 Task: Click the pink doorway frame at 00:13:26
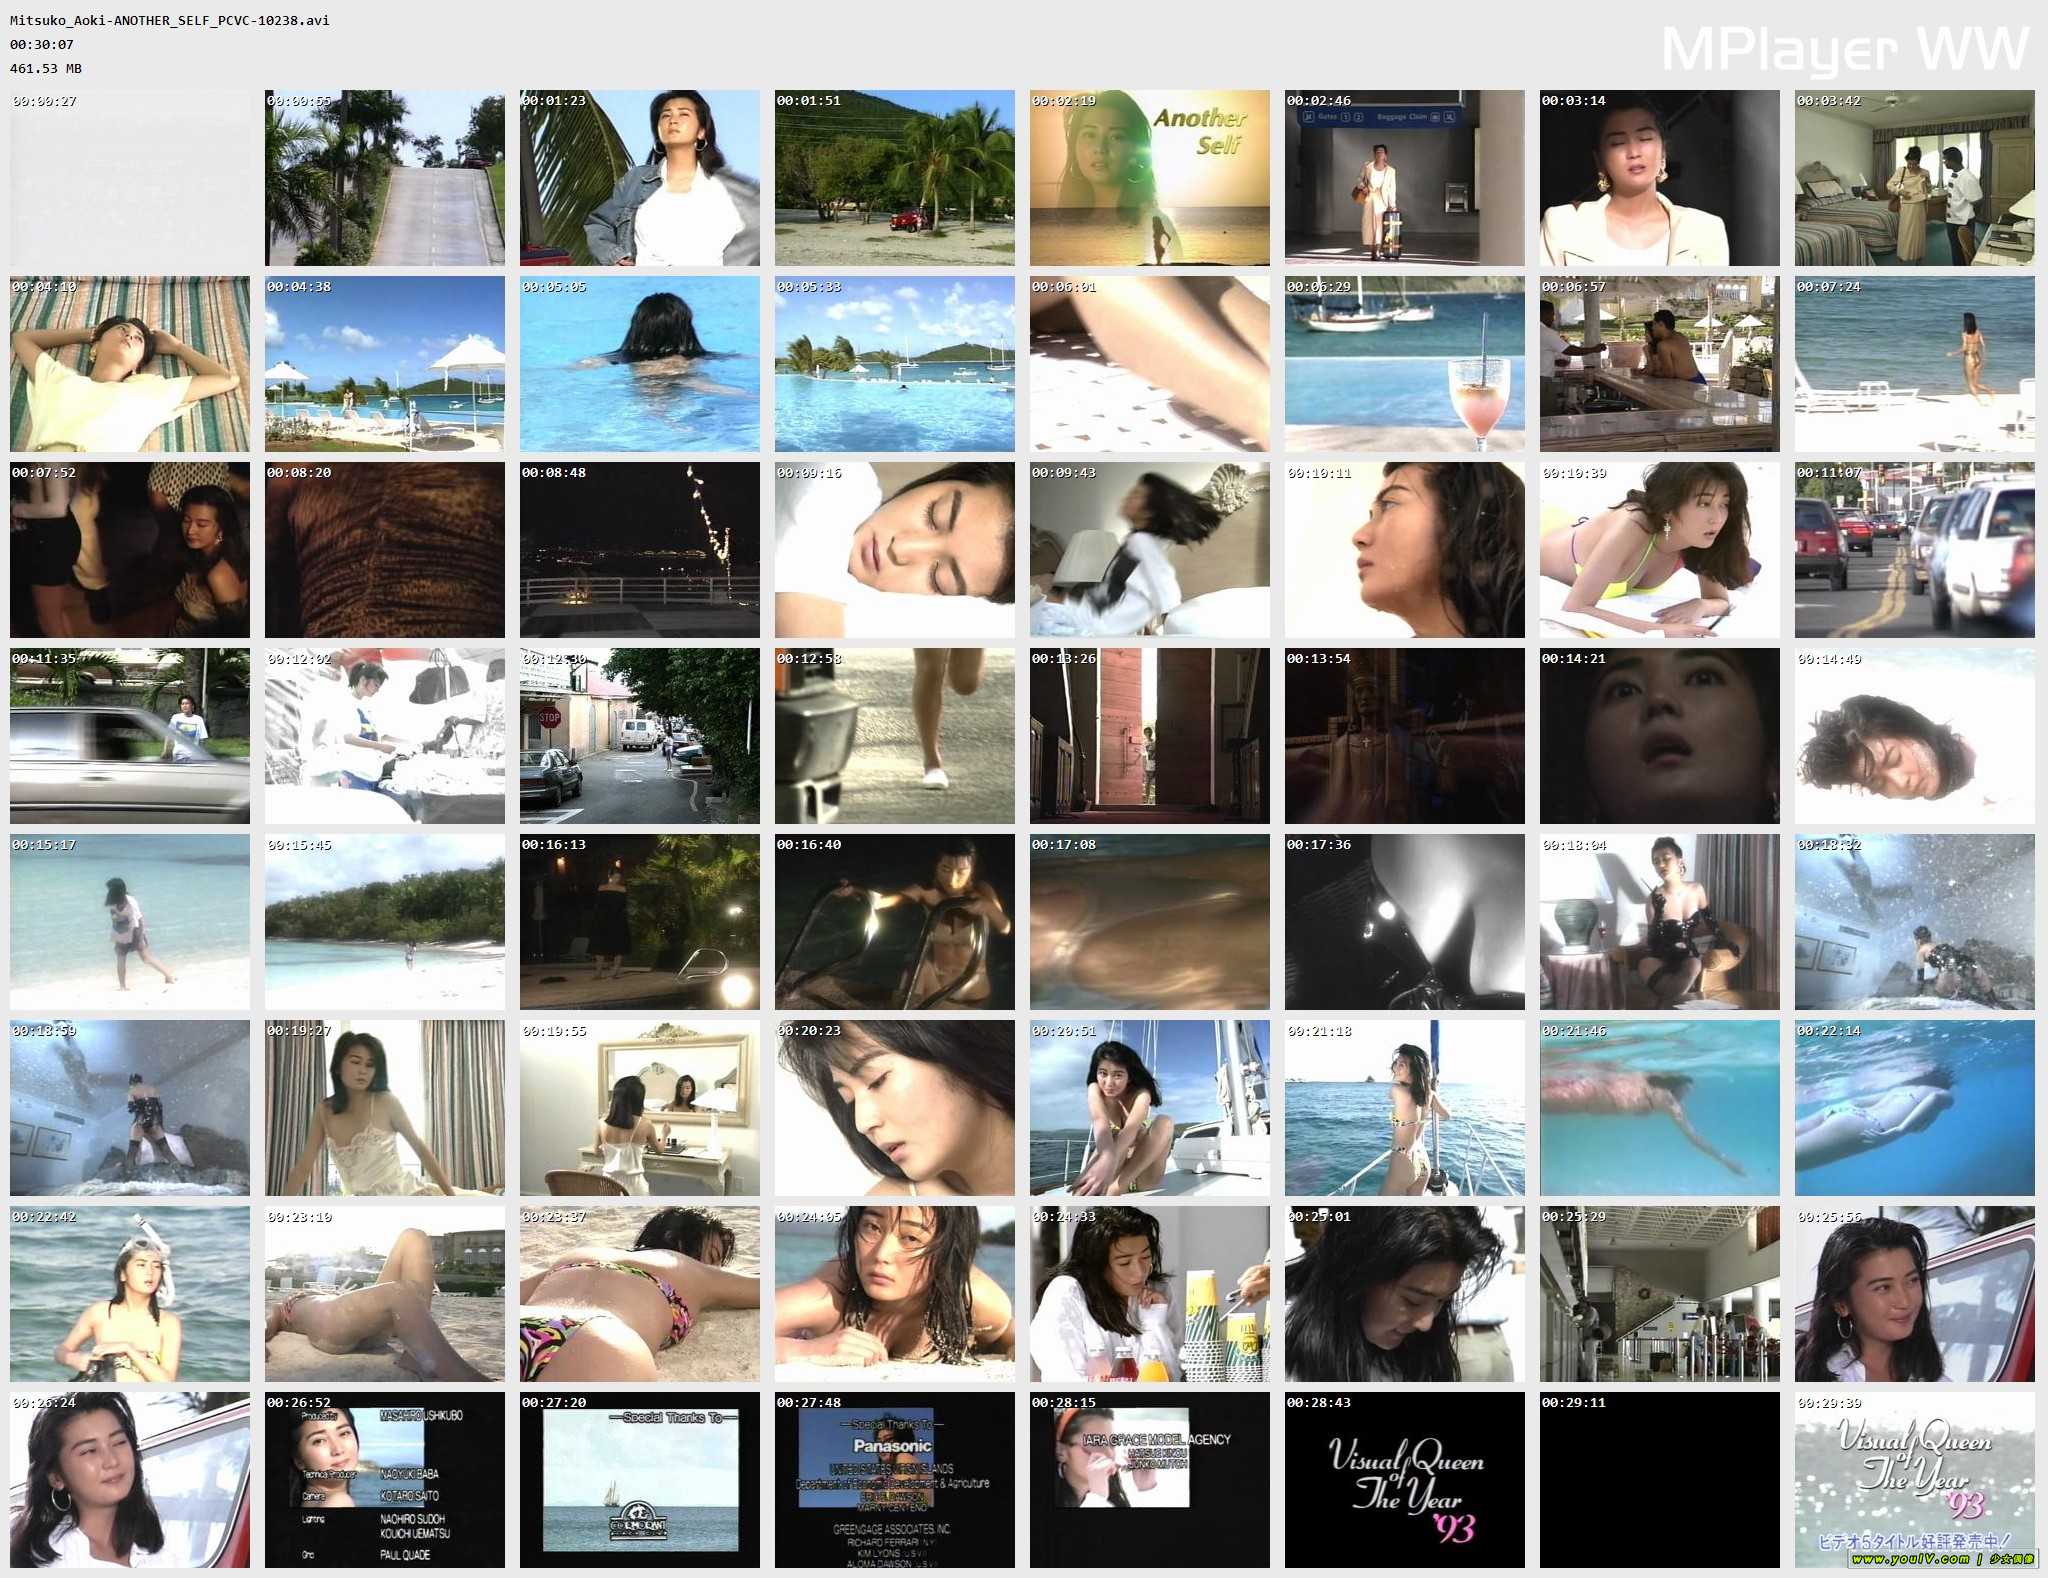click(x=1150, y=736)
